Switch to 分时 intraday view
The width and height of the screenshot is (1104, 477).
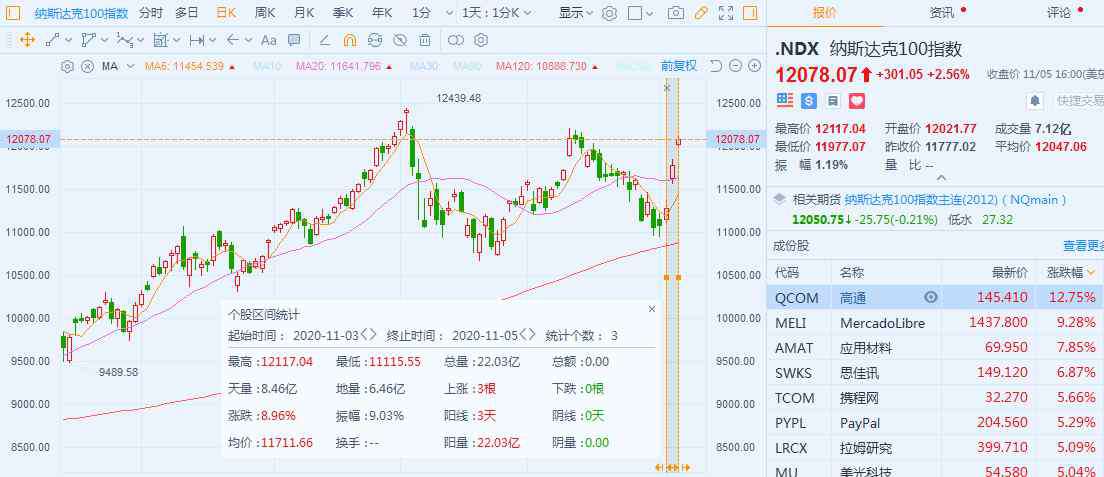click(x=150, y=13)
